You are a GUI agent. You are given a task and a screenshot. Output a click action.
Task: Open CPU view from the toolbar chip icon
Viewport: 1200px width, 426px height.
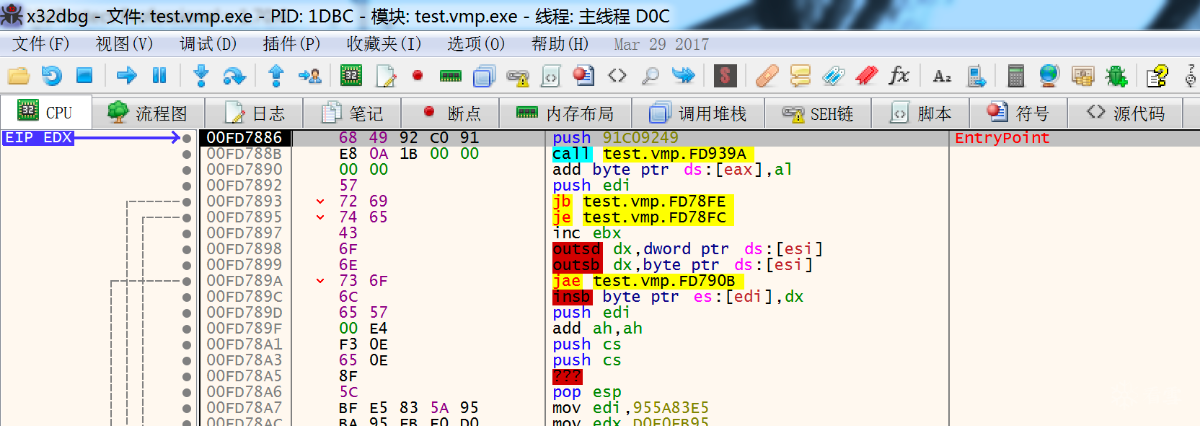coord(351,75)
